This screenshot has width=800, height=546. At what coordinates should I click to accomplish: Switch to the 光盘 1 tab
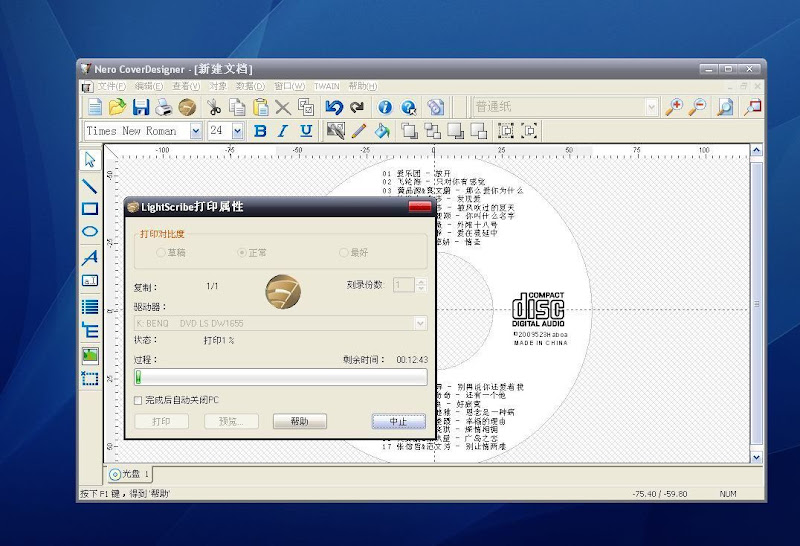(129, 473)
